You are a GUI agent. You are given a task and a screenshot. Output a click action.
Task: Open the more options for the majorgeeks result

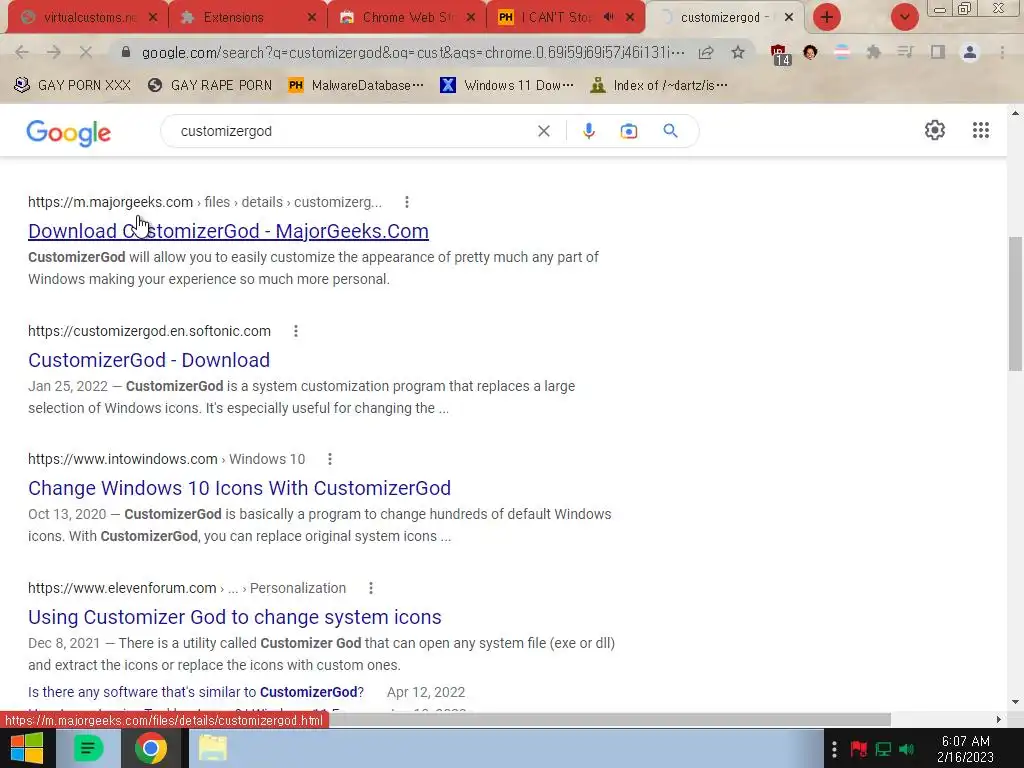407,202
